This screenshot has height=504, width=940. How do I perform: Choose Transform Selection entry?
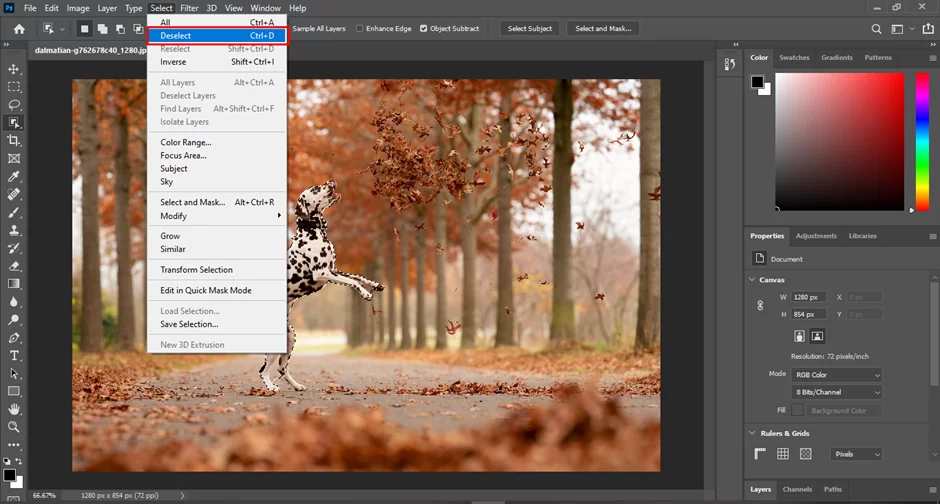[x=217, y=270]
